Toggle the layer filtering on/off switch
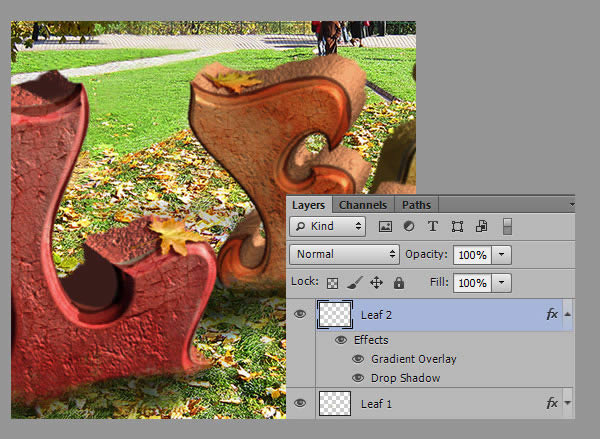 [507, 227]
